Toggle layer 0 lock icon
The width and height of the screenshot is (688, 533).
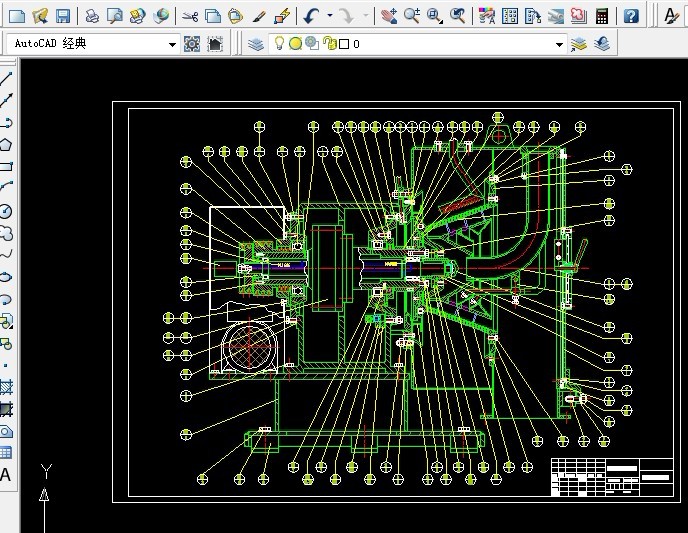(329, 43)
